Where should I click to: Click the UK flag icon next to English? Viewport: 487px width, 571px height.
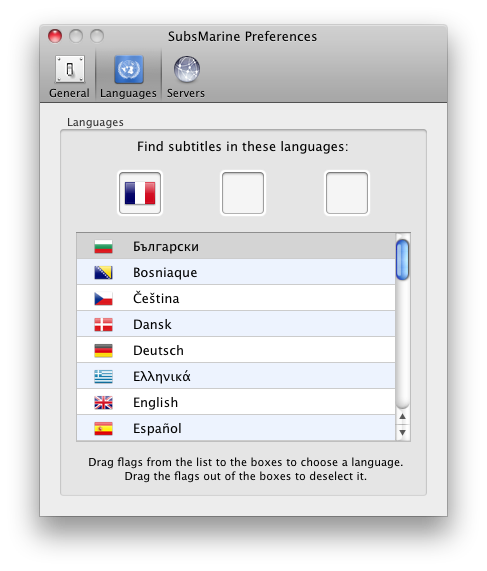pyautogui.click(x=103, y=402)
